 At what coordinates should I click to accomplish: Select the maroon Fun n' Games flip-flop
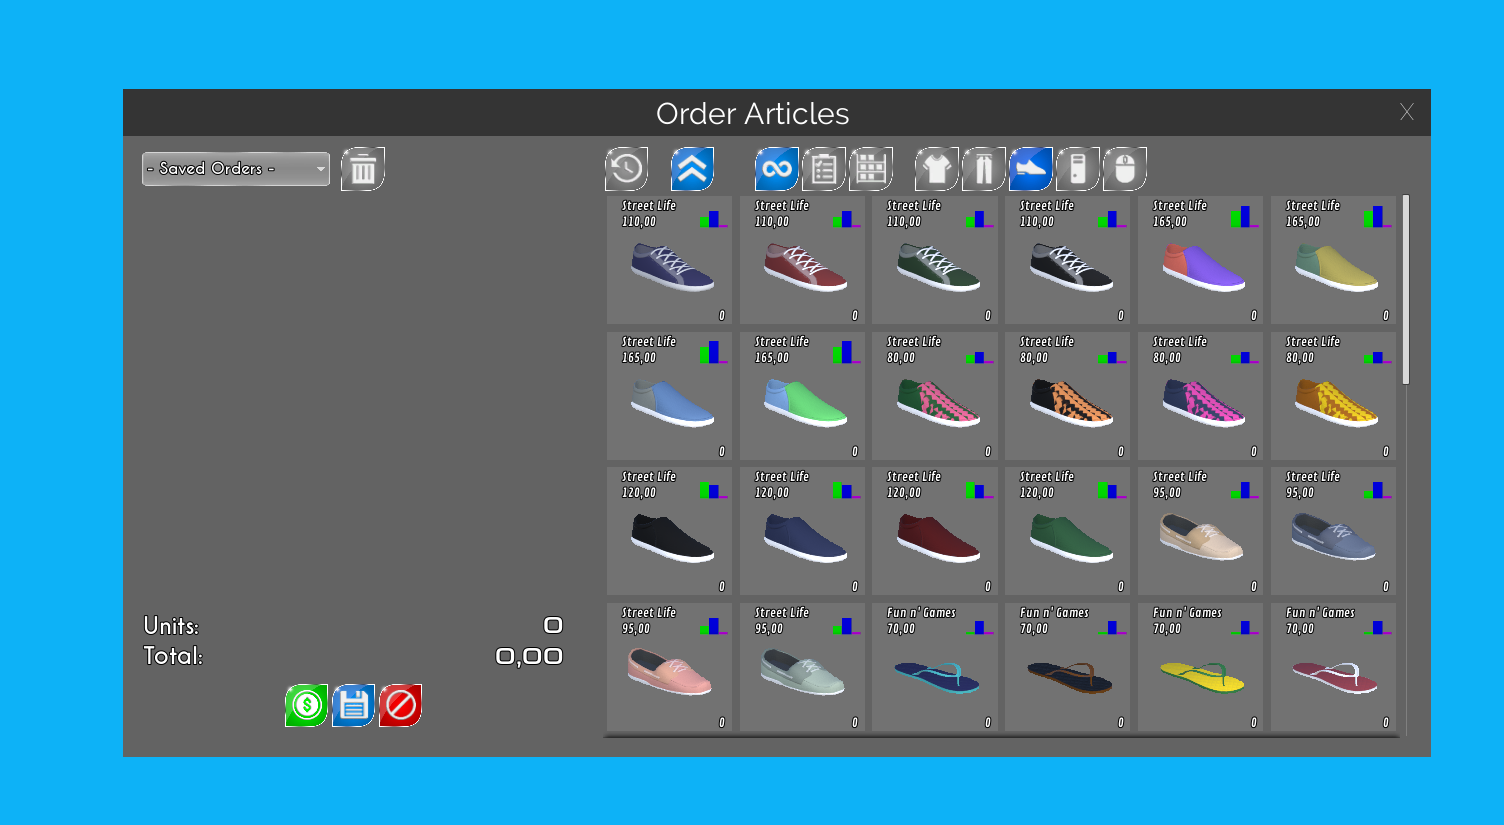click(x=1334, y=667)
